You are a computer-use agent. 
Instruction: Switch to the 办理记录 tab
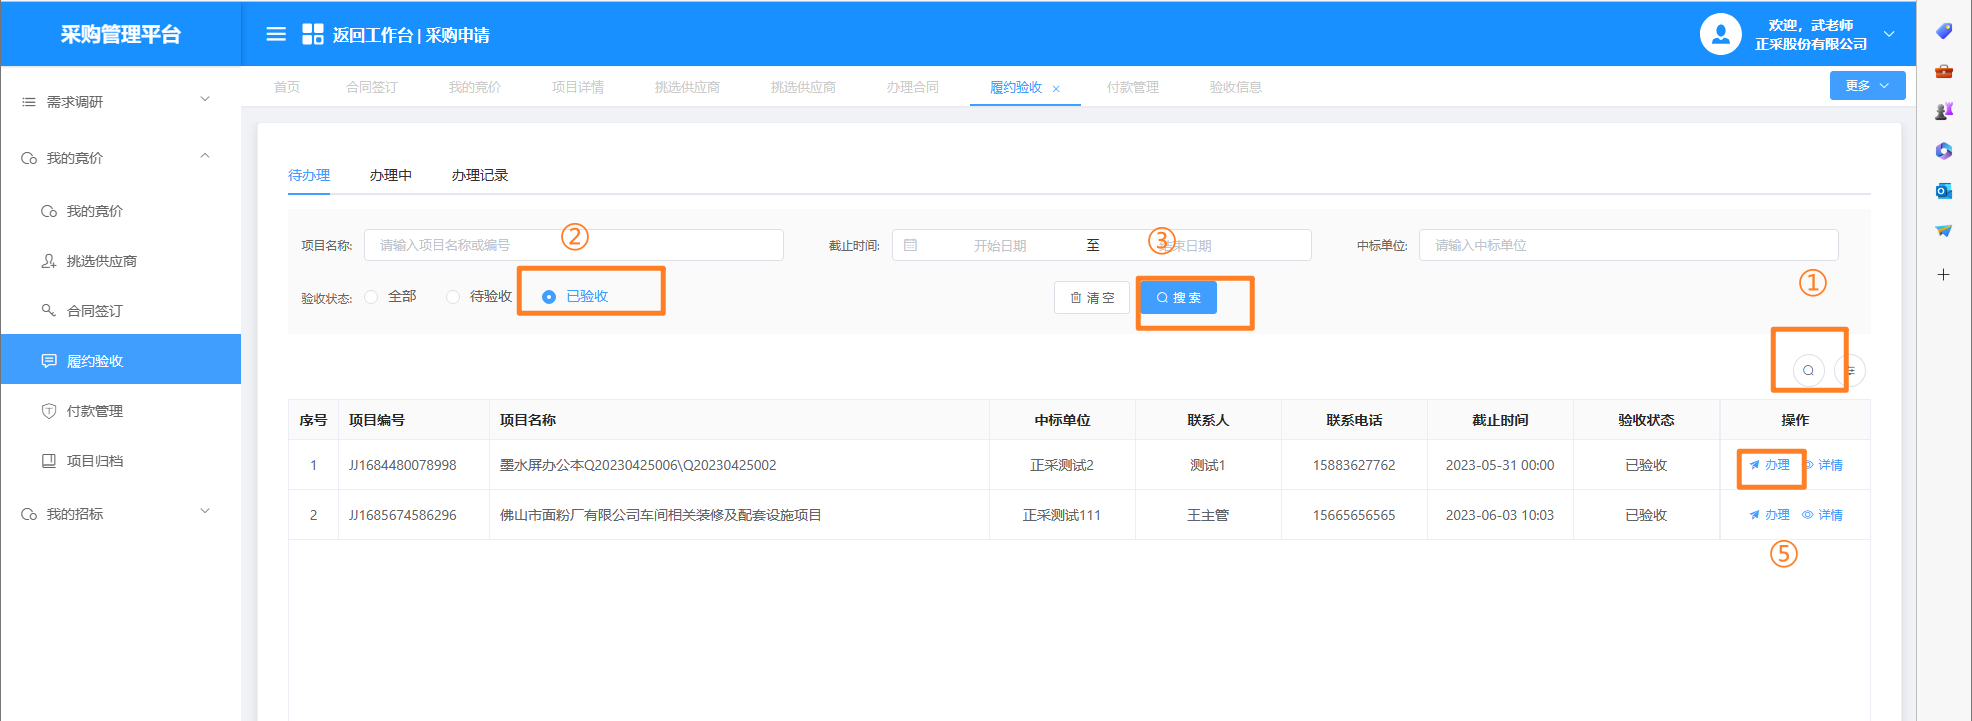pos(479,175)
